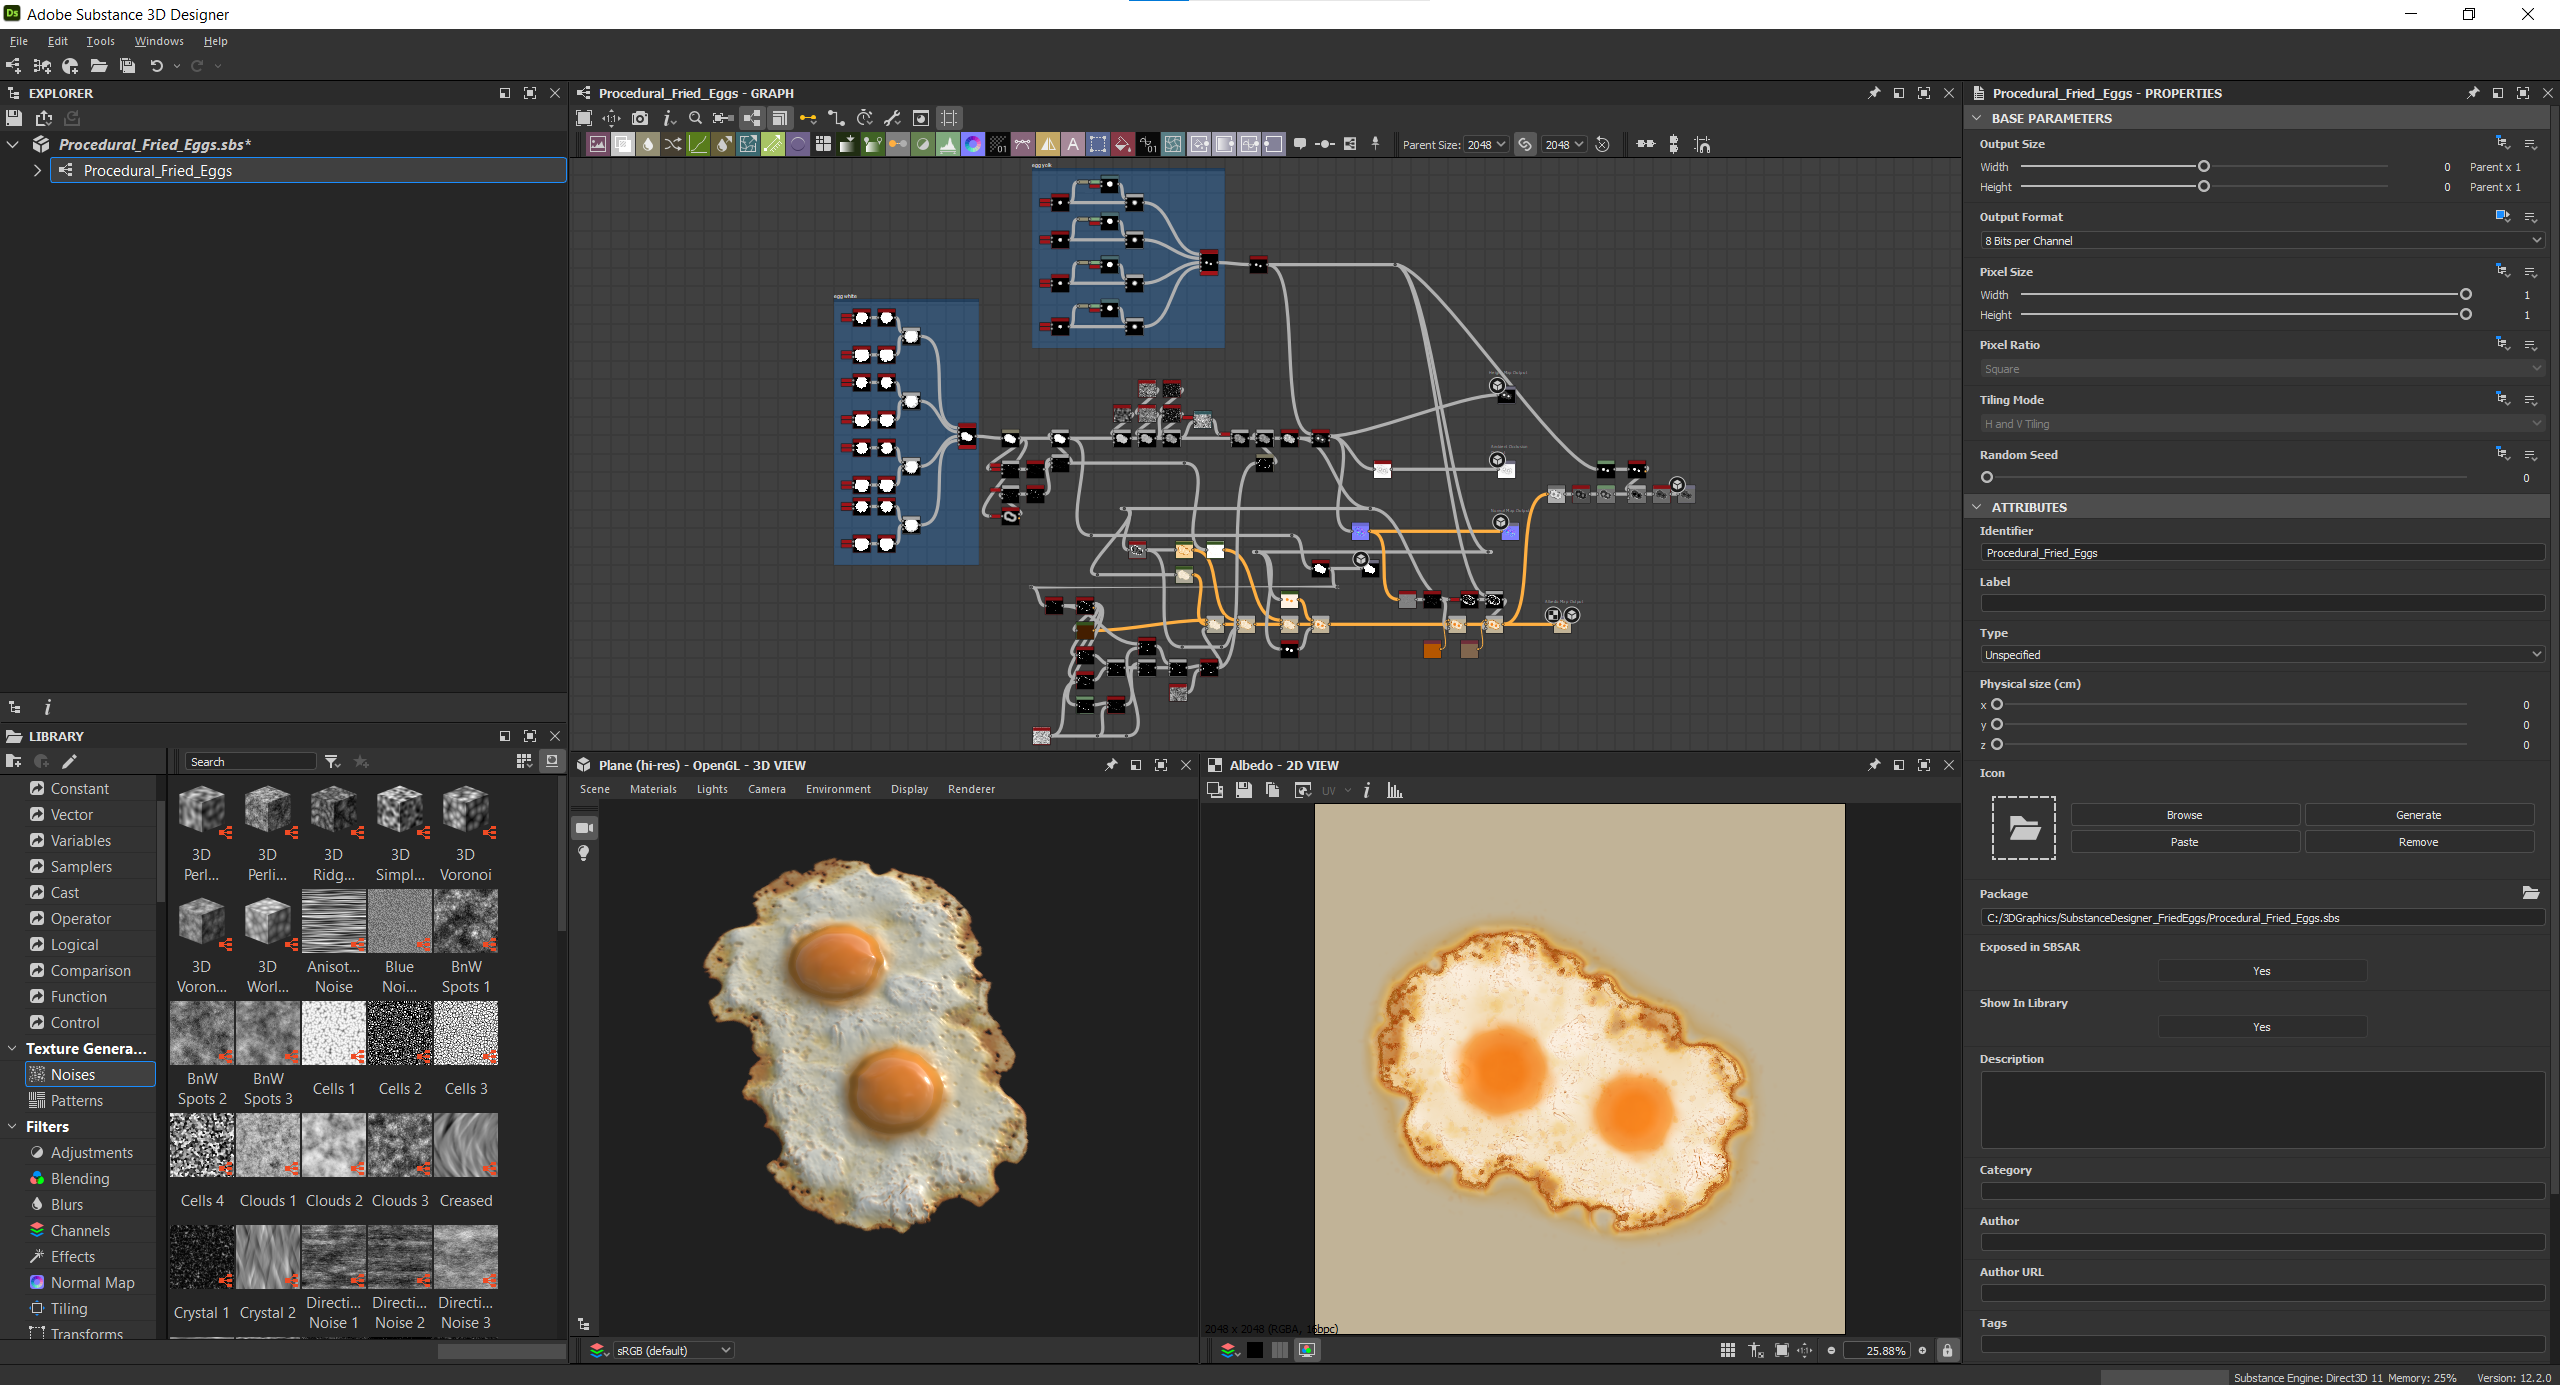Click the Blend node icon in toolbar
Viewport: 2560px width, 1385px height.
pyautogui.click(x=623, y=144)
